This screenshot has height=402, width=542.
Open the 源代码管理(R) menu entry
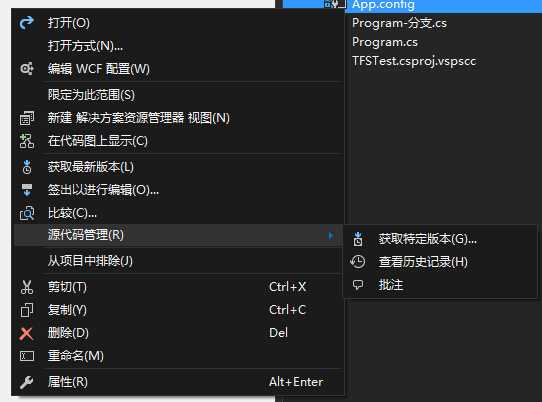point(178,235)
